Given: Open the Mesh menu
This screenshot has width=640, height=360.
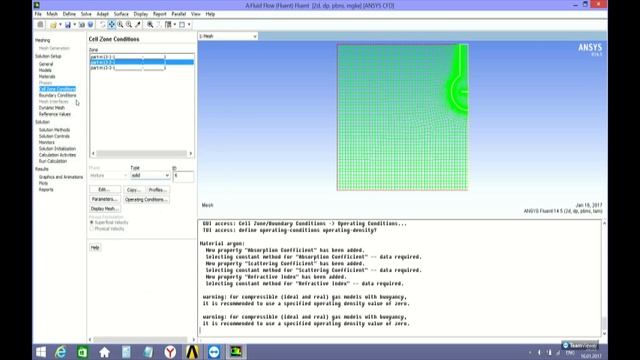Looking at the screenshot, I should point(52,14).
